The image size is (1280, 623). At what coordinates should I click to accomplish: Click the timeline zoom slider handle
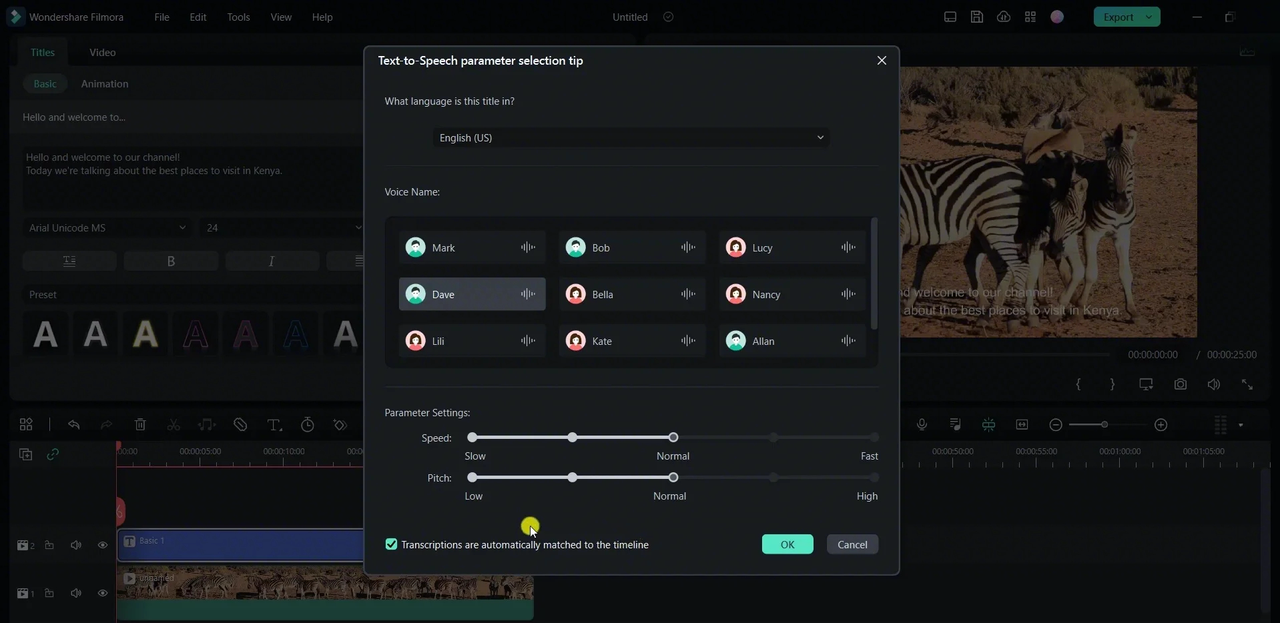tap(1104, 425)
